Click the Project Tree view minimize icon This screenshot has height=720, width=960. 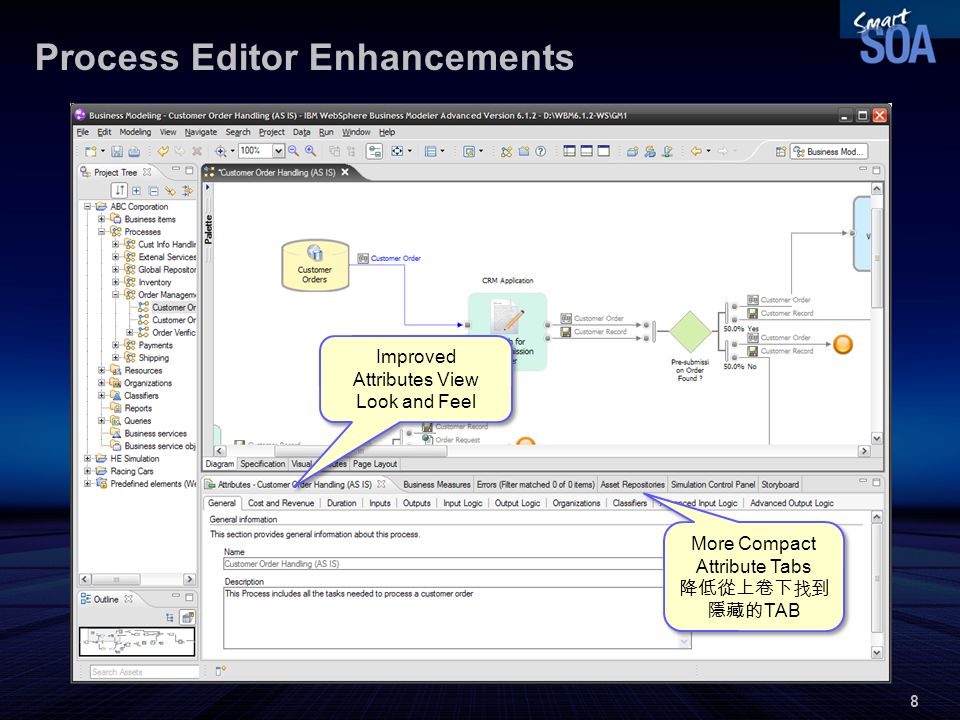[176, 169]
